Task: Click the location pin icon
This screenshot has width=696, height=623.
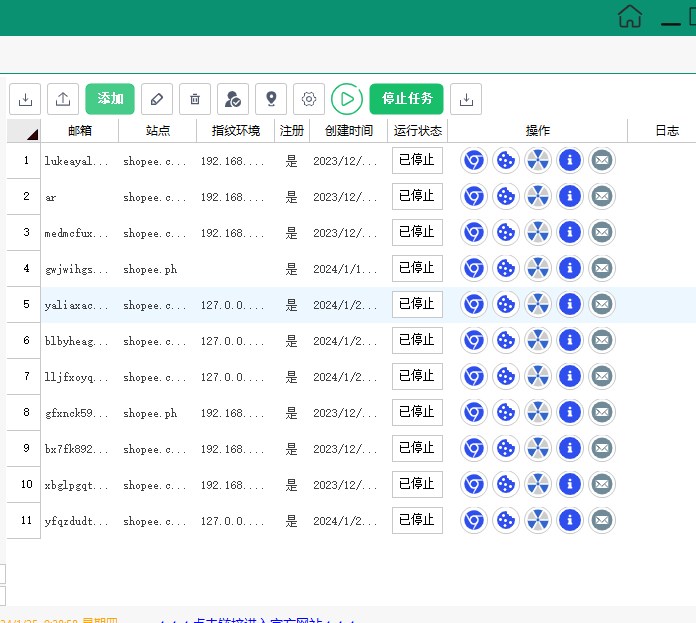Action: (x=271, y=99)
